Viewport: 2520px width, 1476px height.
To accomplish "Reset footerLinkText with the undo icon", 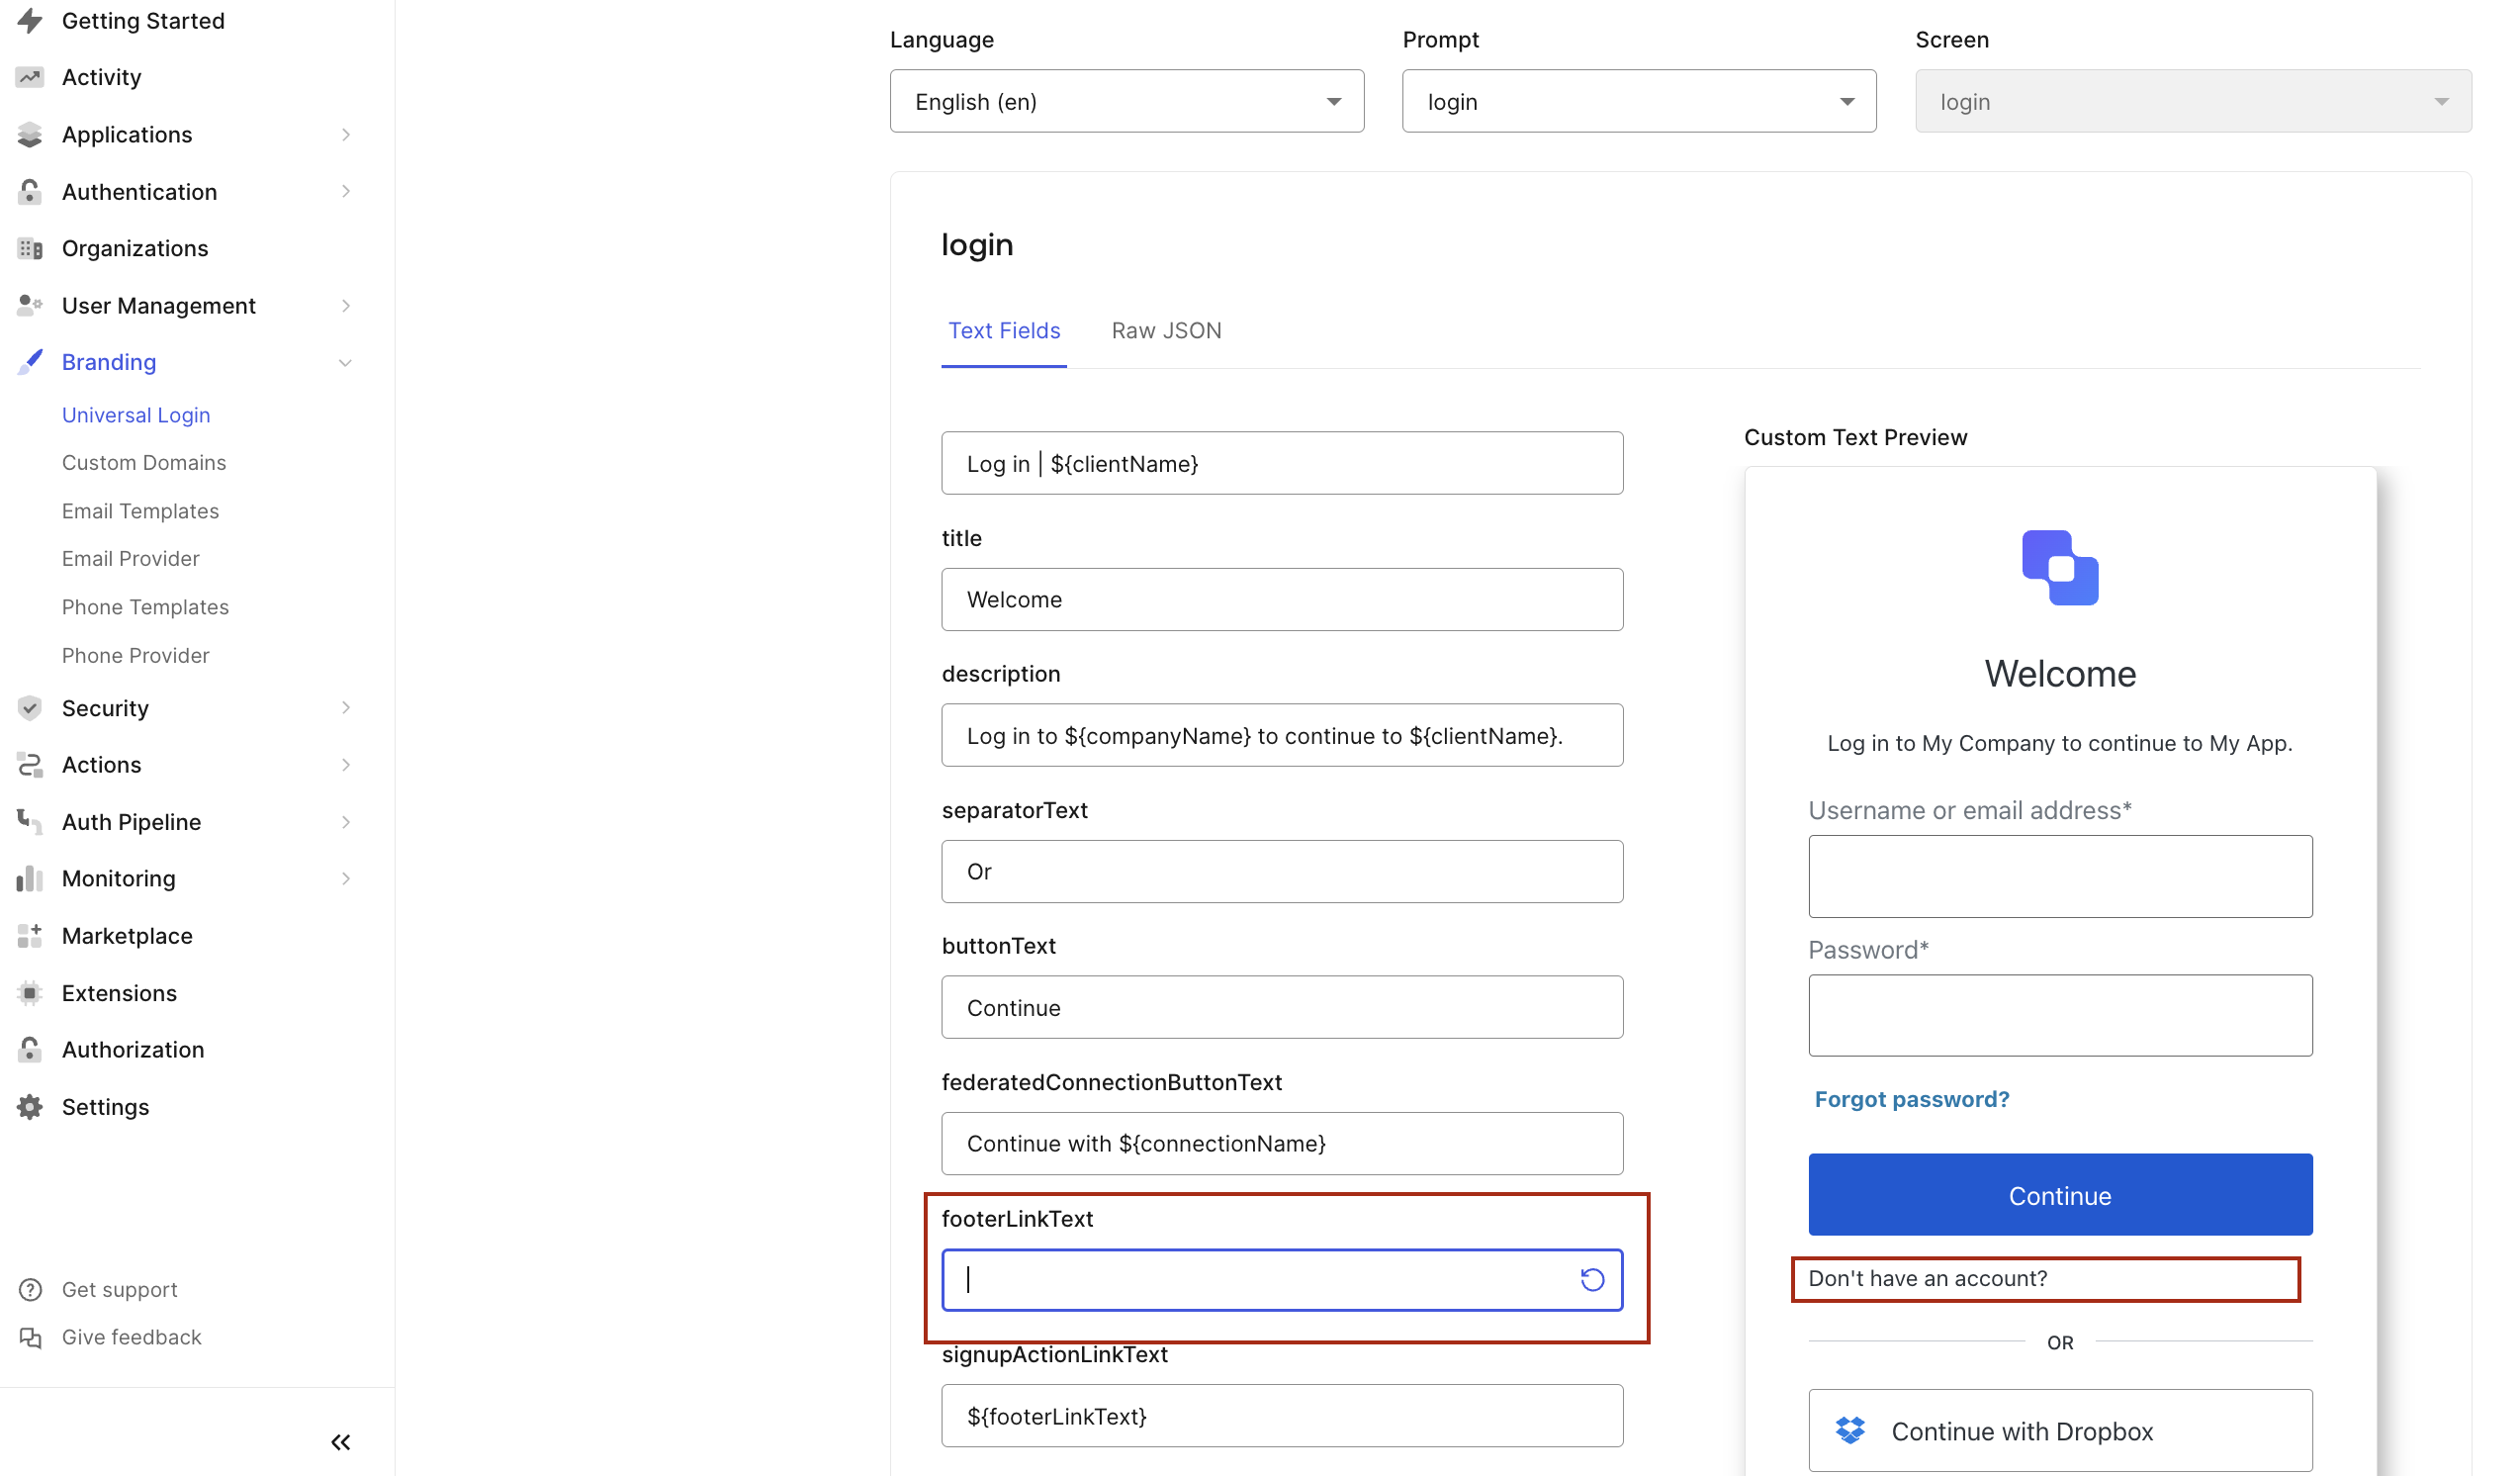I will coord(1592,1279).
